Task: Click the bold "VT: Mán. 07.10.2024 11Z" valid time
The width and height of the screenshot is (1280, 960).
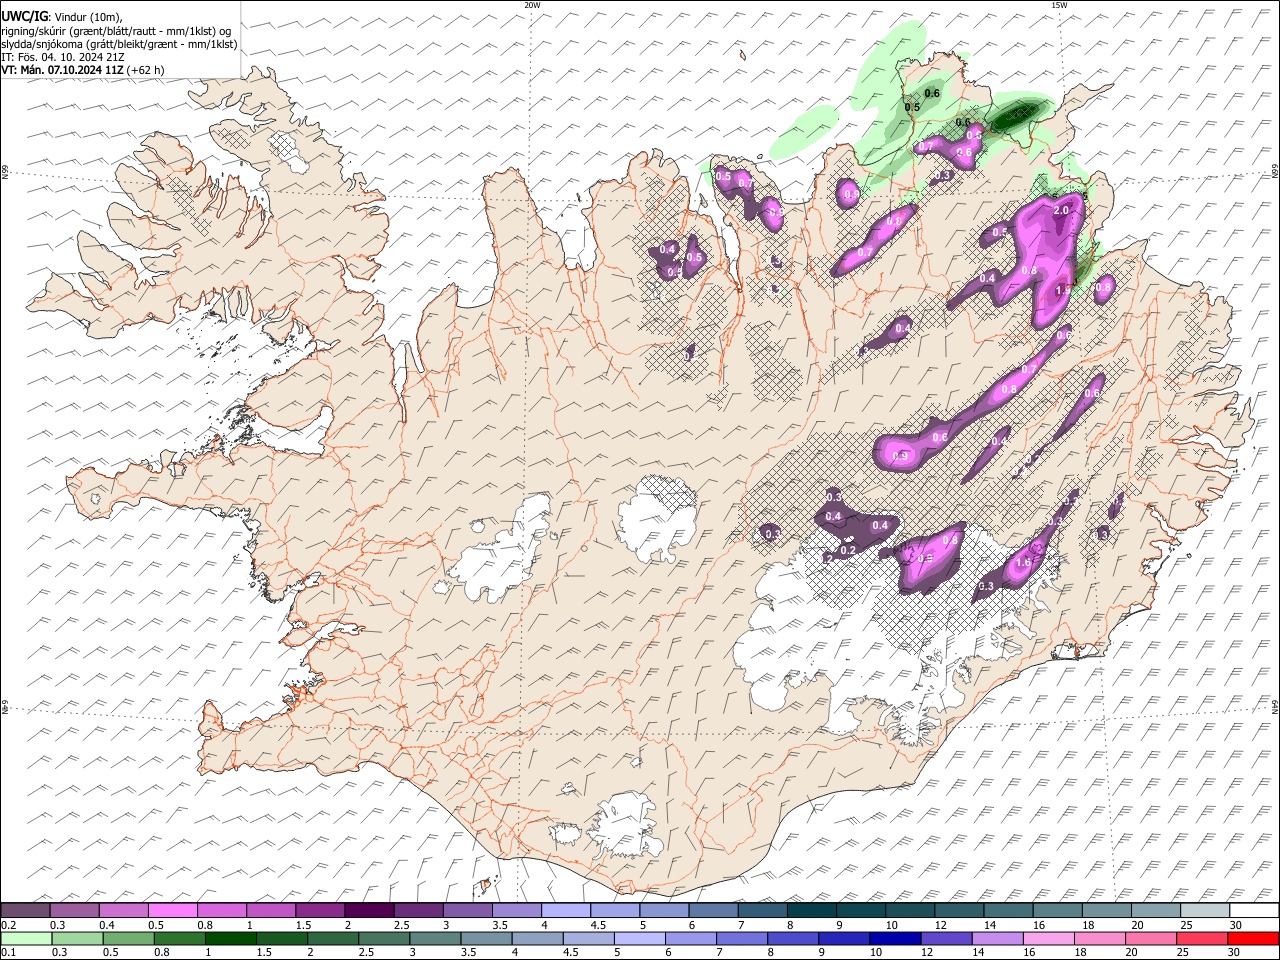Action: click(x=62, y=70)
